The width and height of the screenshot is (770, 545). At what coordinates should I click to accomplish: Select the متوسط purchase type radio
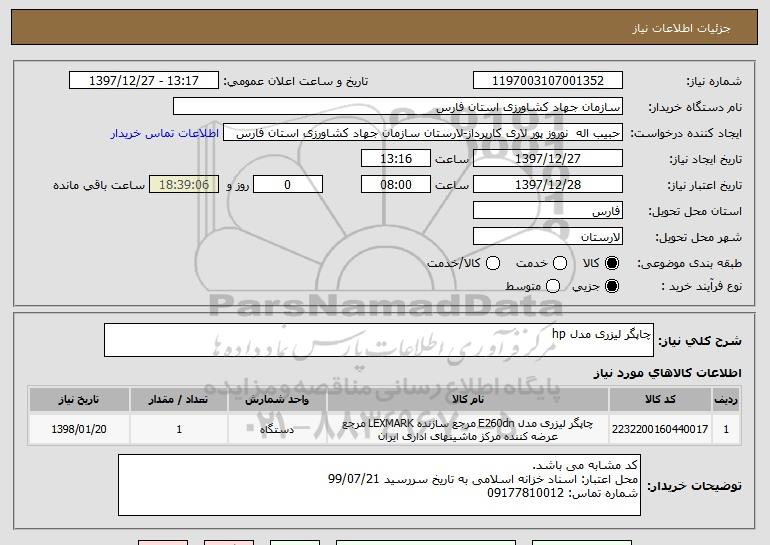(x=553, y=286)
